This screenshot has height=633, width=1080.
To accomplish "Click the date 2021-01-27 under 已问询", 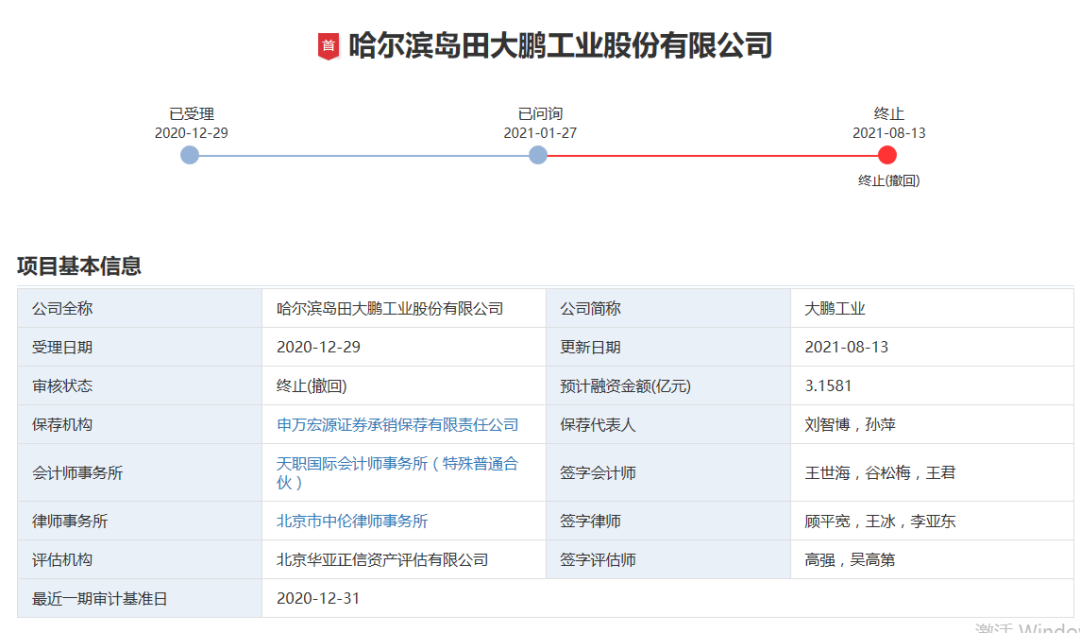I will point(540,133).
